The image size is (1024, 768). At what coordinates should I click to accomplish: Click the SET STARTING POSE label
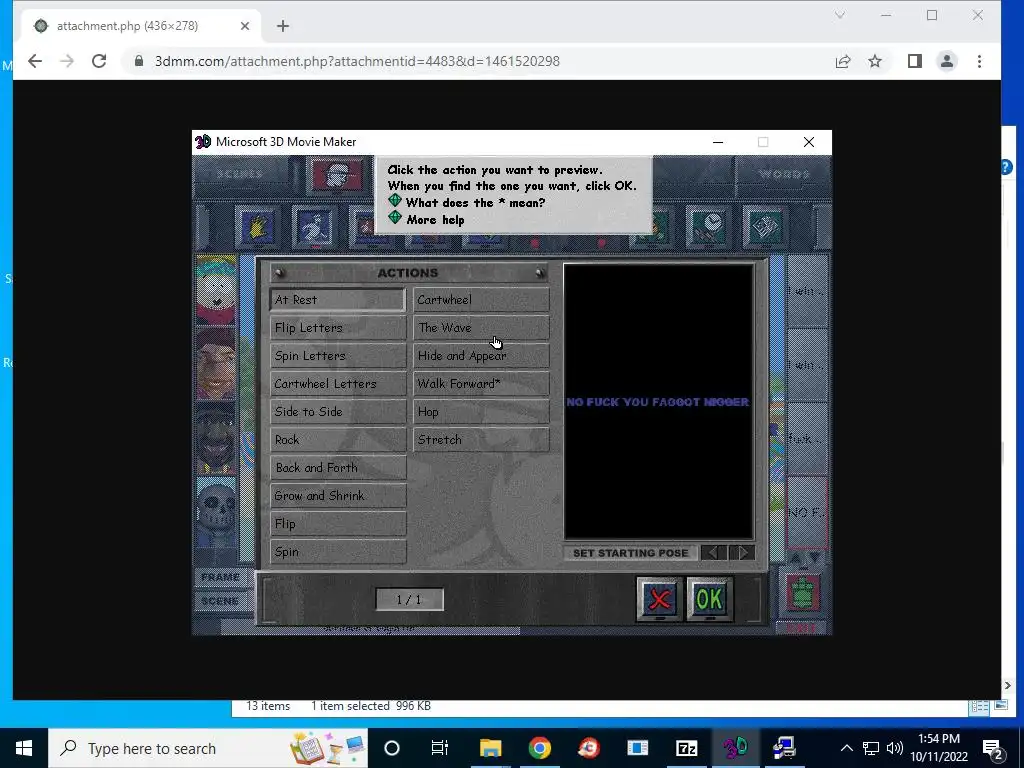pos(630,553)
